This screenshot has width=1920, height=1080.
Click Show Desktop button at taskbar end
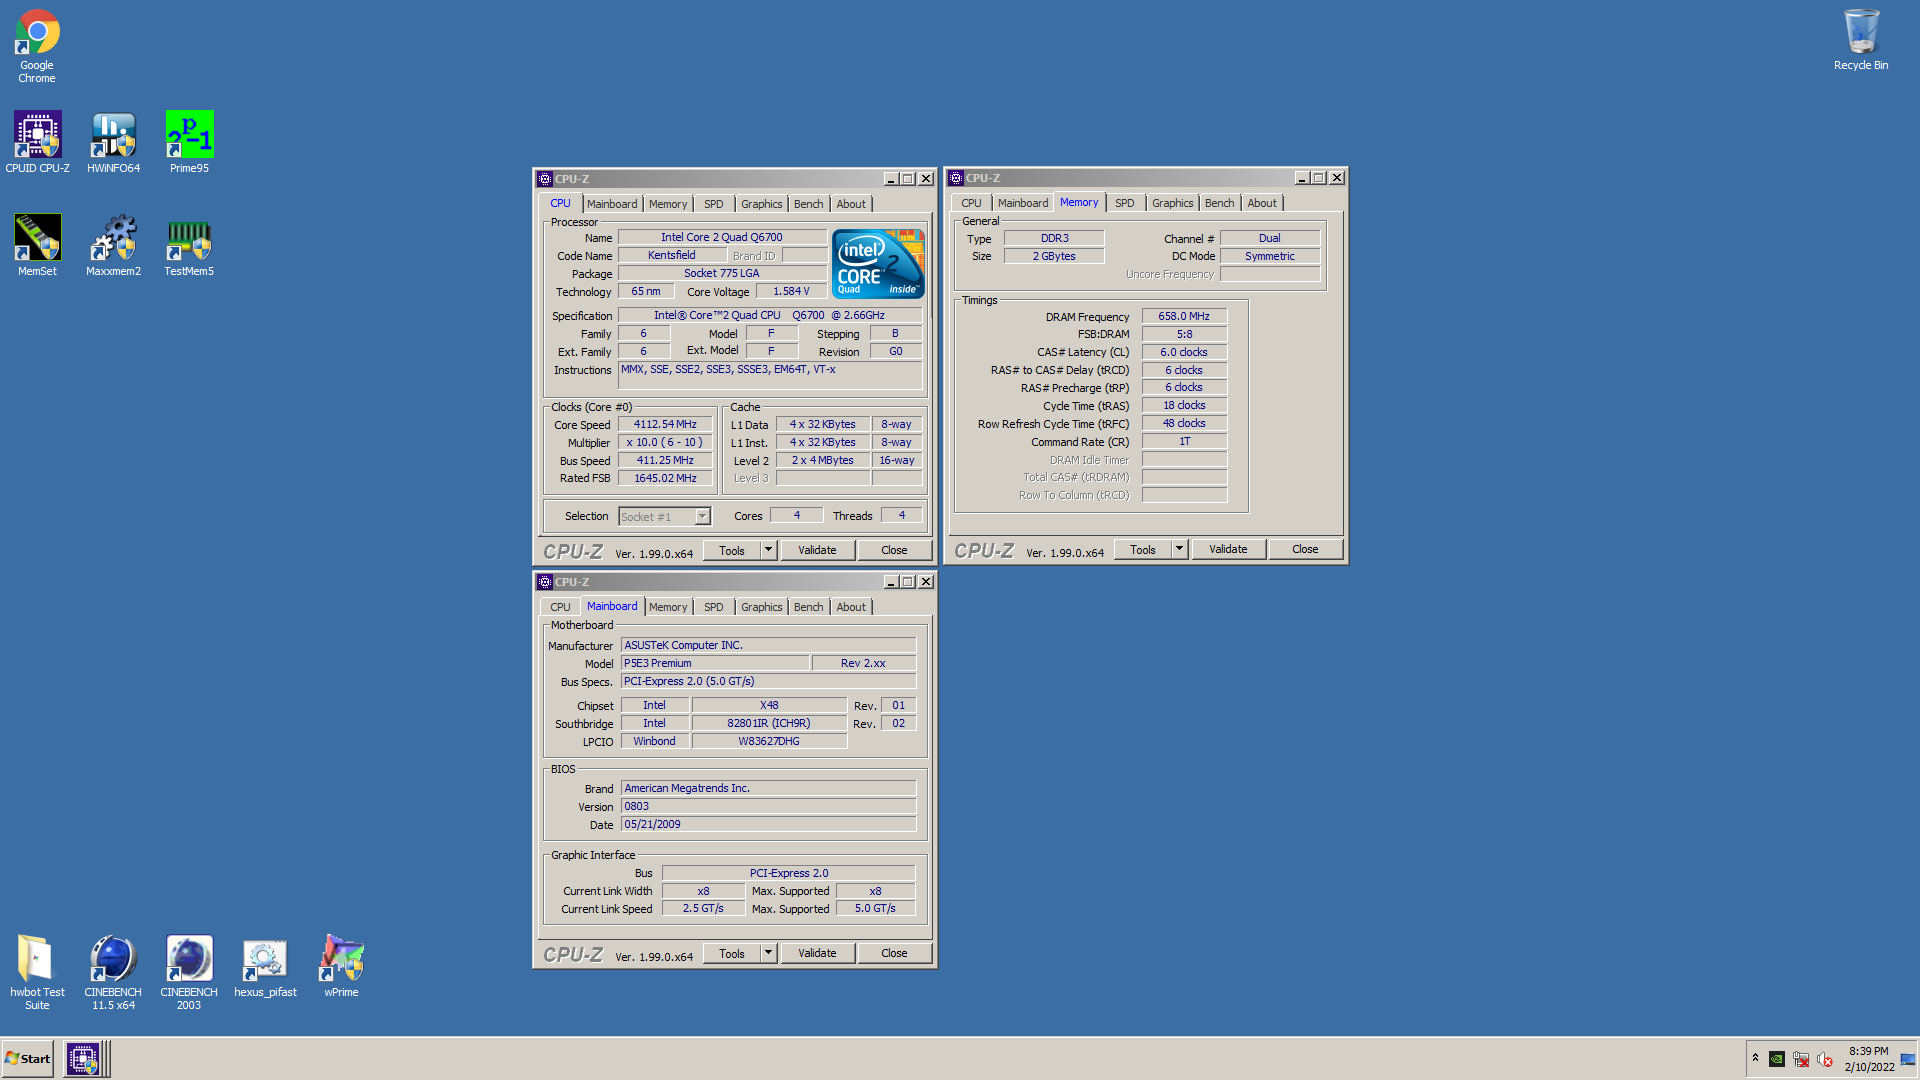click(1908, 1059)
